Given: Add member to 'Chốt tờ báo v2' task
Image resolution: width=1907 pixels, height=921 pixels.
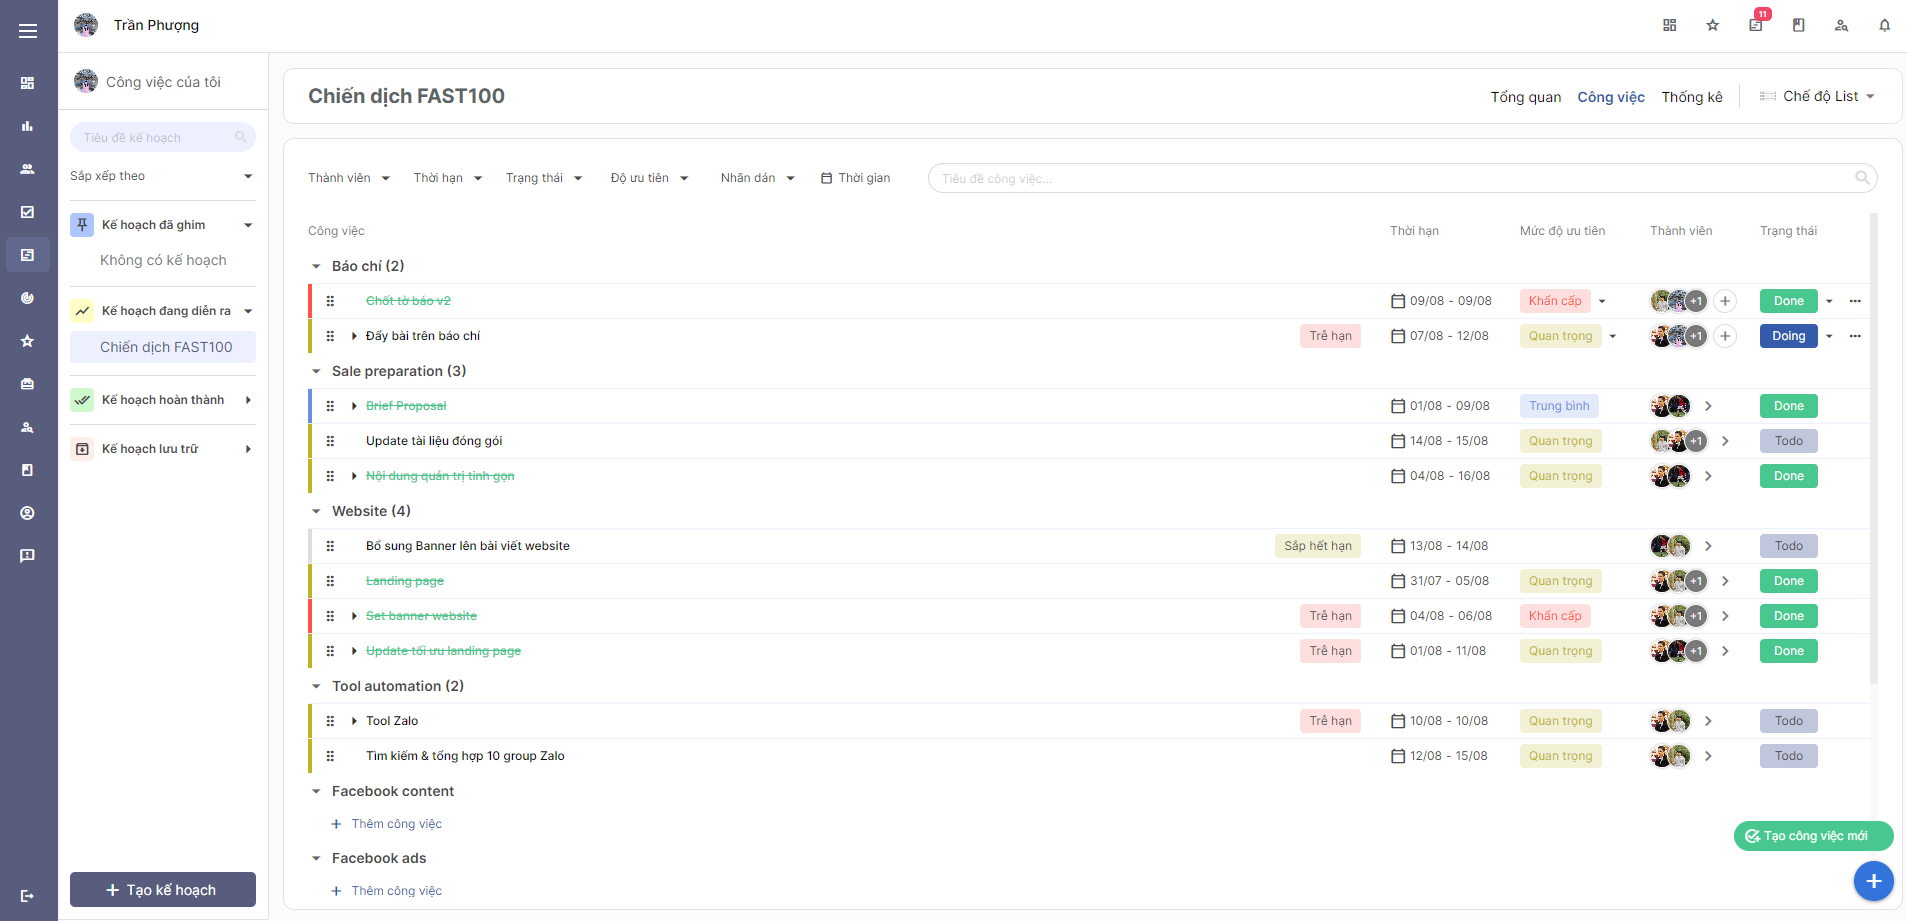Looking at the screenshot, I should pyautogui.click(x=1725, y=301).
